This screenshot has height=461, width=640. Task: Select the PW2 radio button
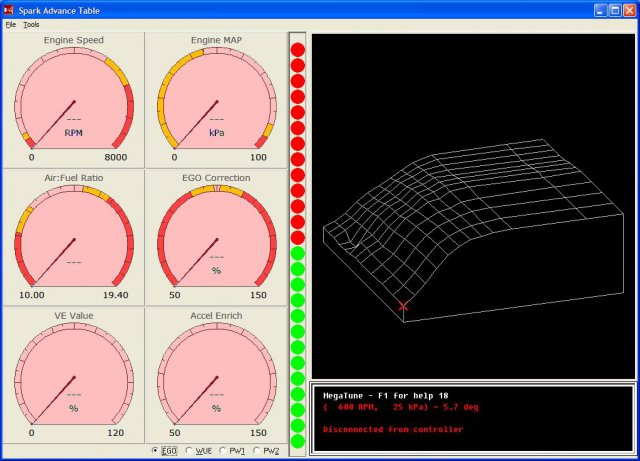[x=257, y=451]
